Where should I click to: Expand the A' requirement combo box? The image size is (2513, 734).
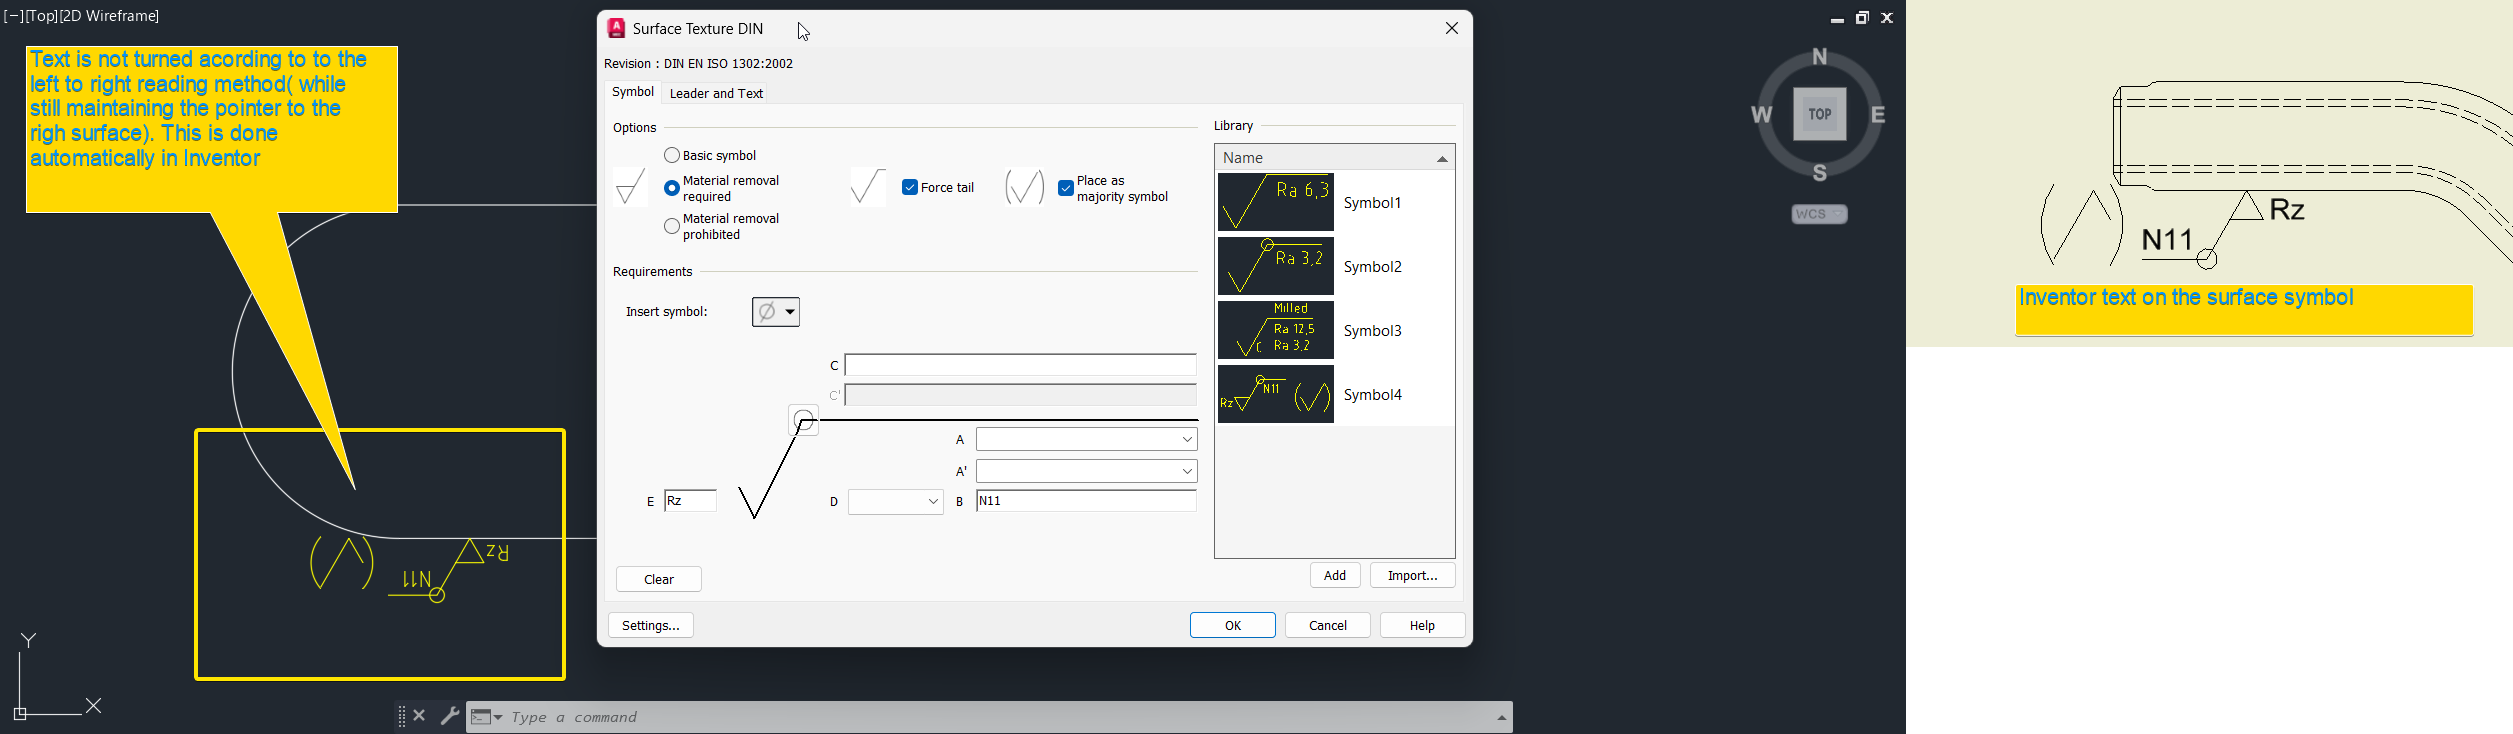[x=1187, y=471]
